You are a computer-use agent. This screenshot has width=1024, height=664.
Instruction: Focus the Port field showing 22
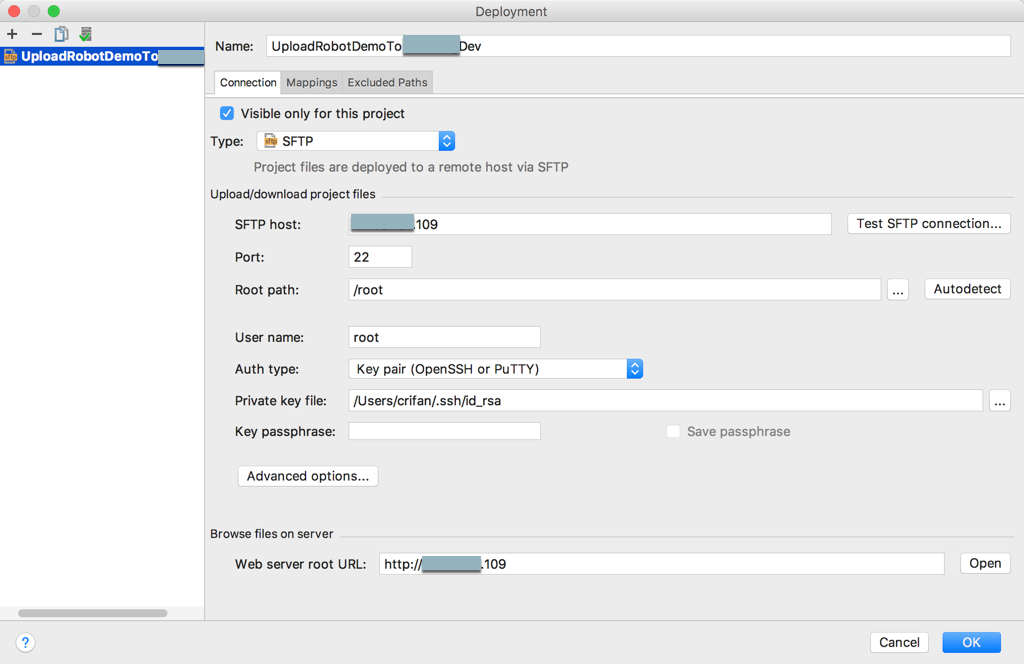click(380, 257)
